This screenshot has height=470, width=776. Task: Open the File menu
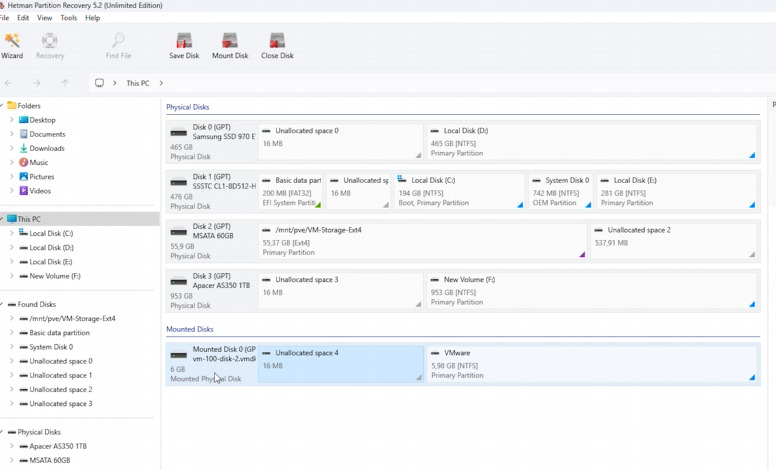[x=4, y=18]
